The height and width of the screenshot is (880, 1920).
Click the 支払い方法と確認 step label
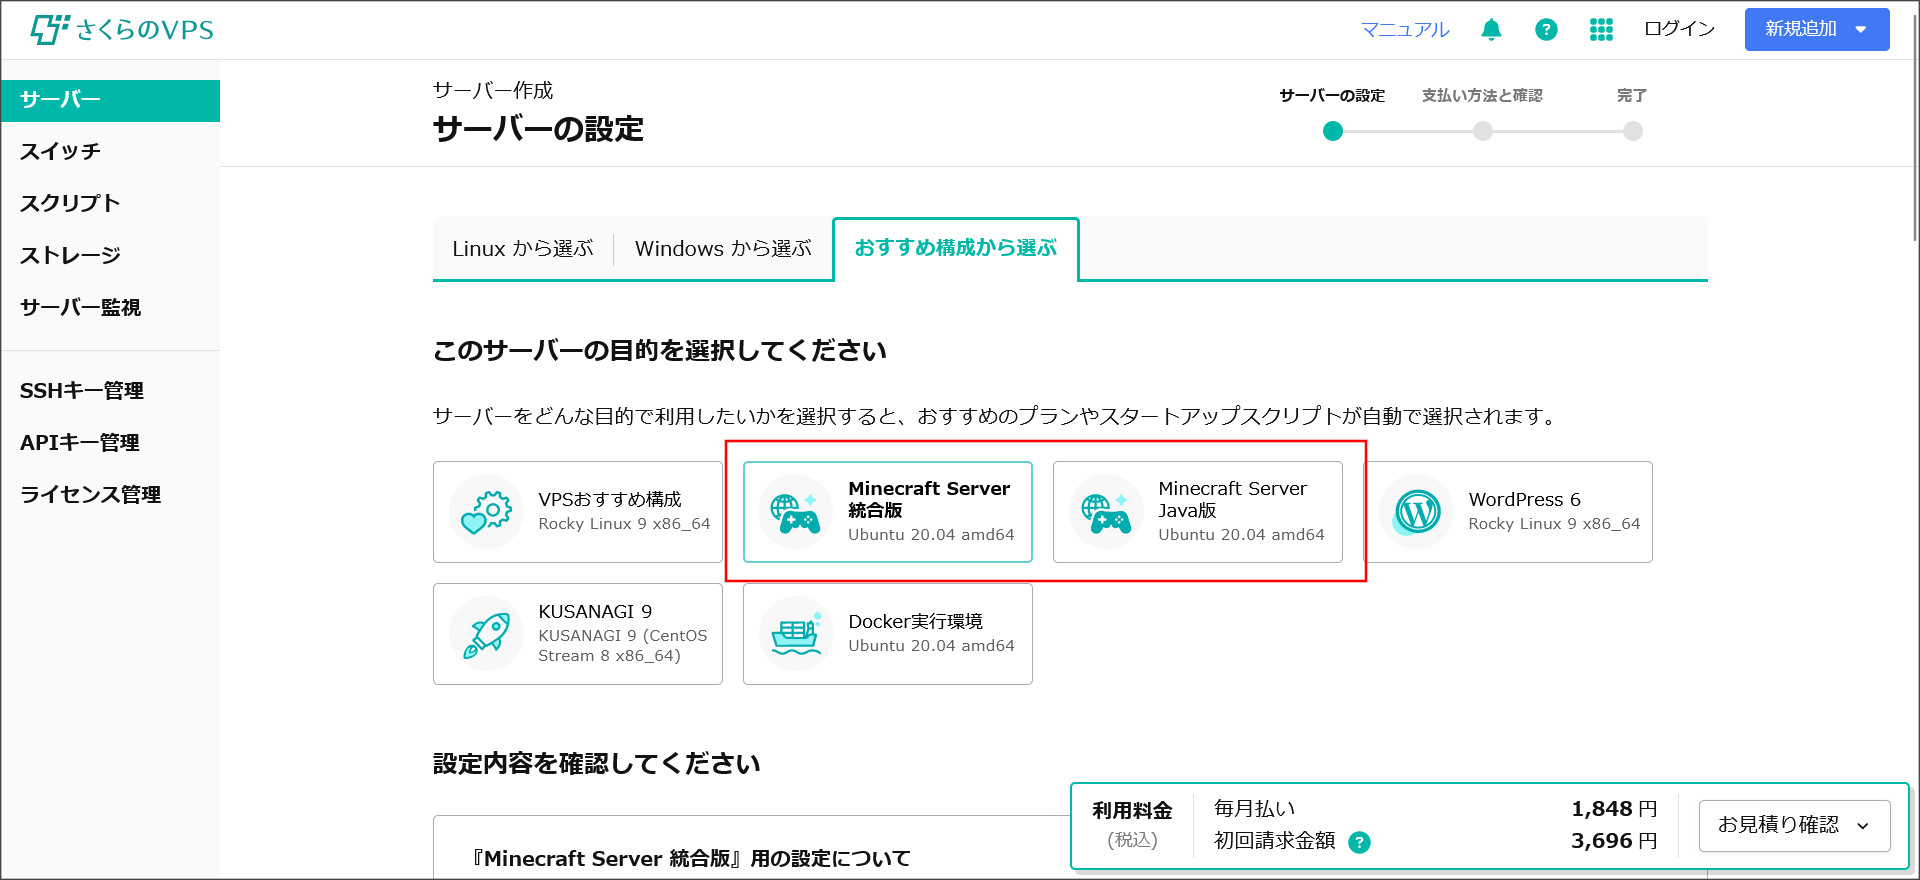[x=1482, y=95]
